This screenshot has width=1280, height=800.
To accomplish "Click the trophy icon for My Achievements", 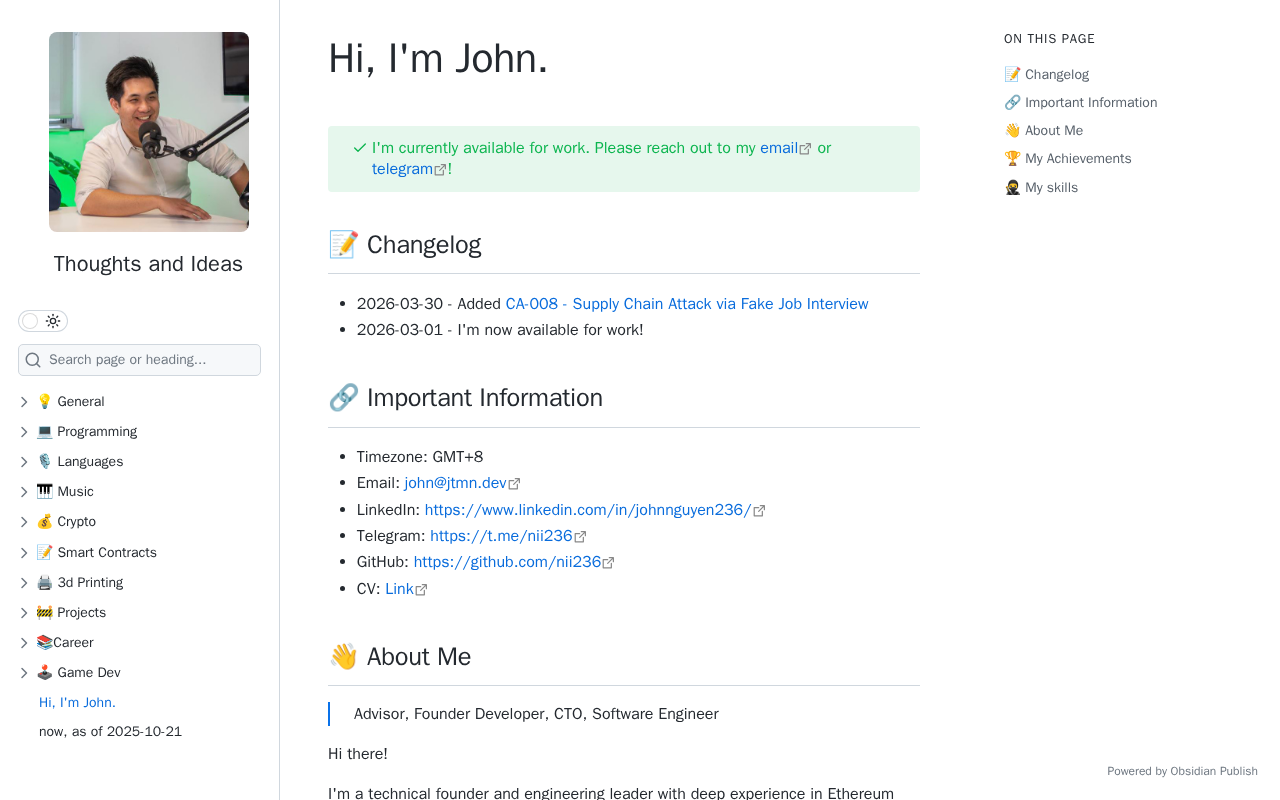I will tap(1012, 159).
